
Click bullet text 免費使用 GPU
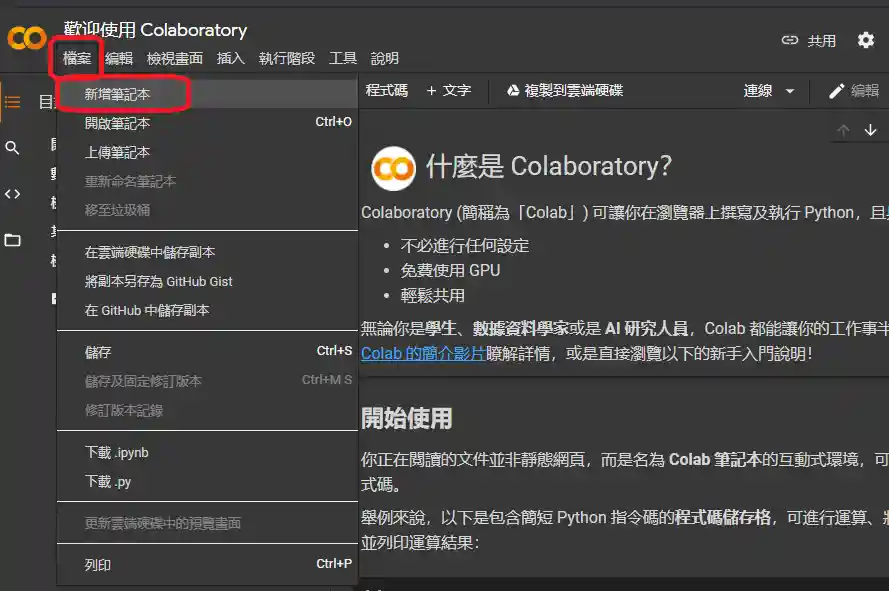click(450, 271)
